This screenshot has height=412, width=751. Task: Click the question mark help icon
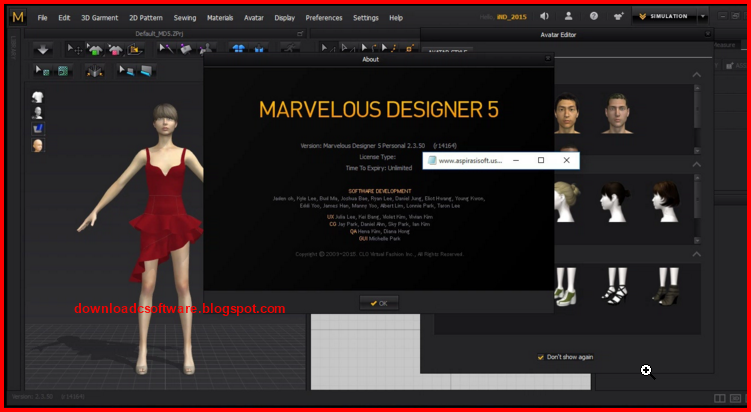593,16
